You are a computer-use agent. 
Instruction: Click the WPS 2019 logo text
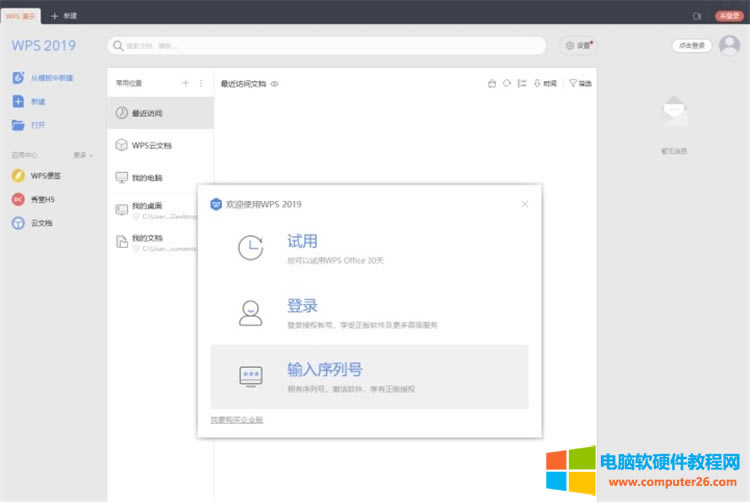tap(44, 45)
